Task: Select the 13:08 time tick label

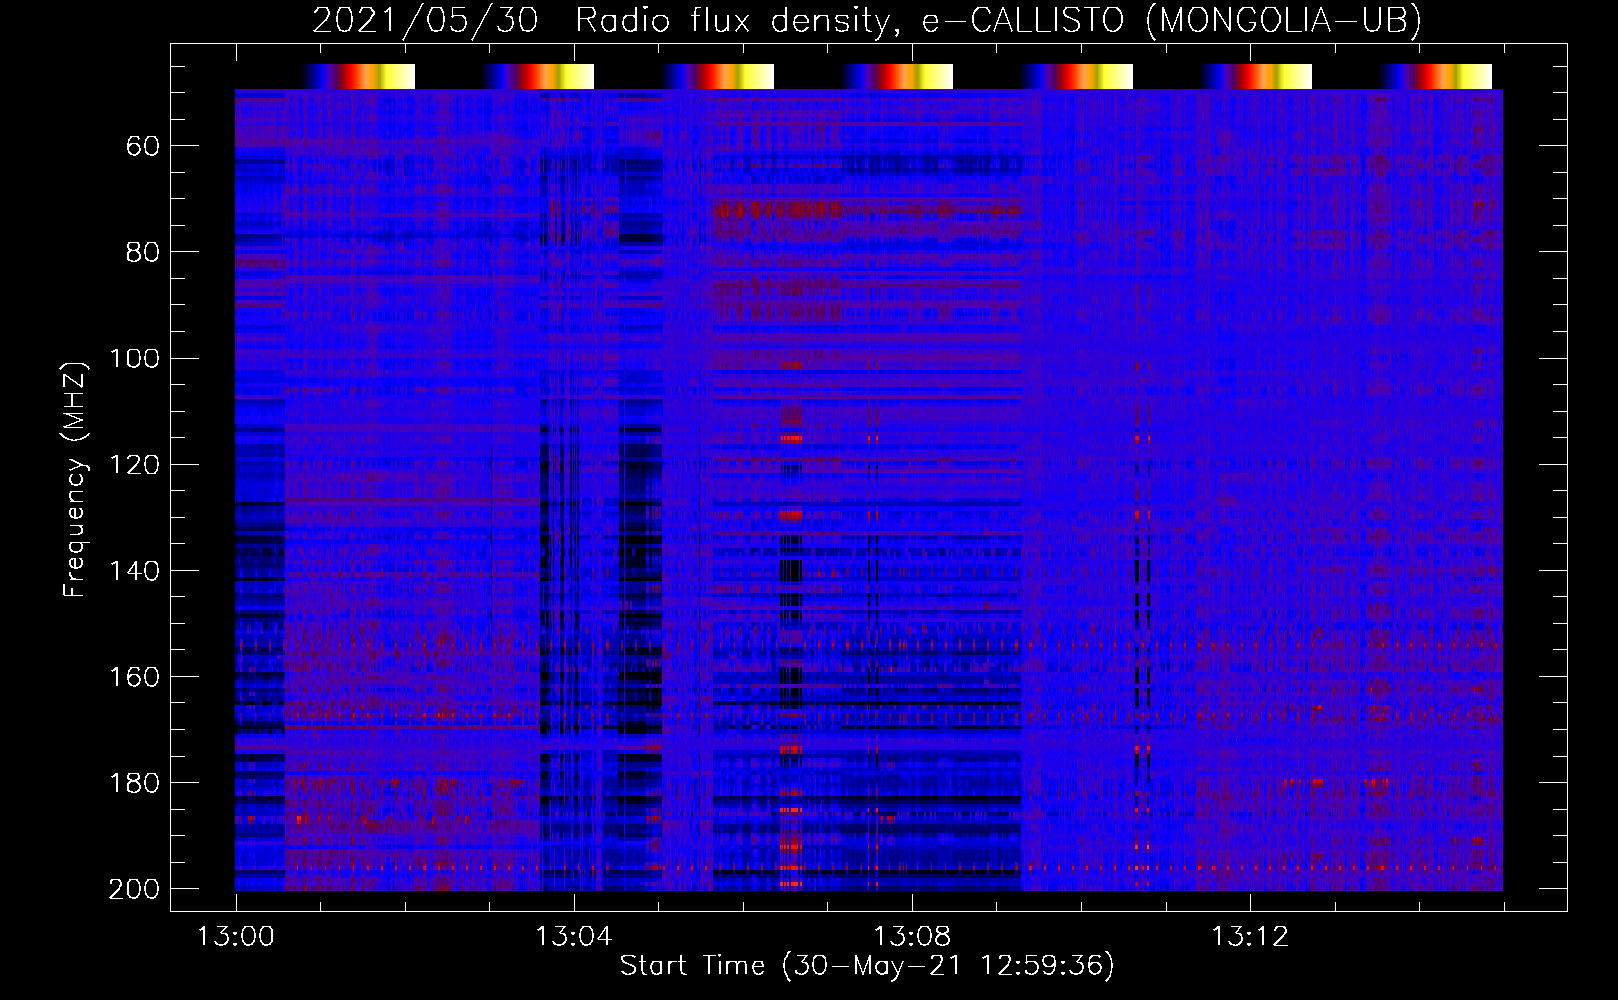Action: coord(912,937)
